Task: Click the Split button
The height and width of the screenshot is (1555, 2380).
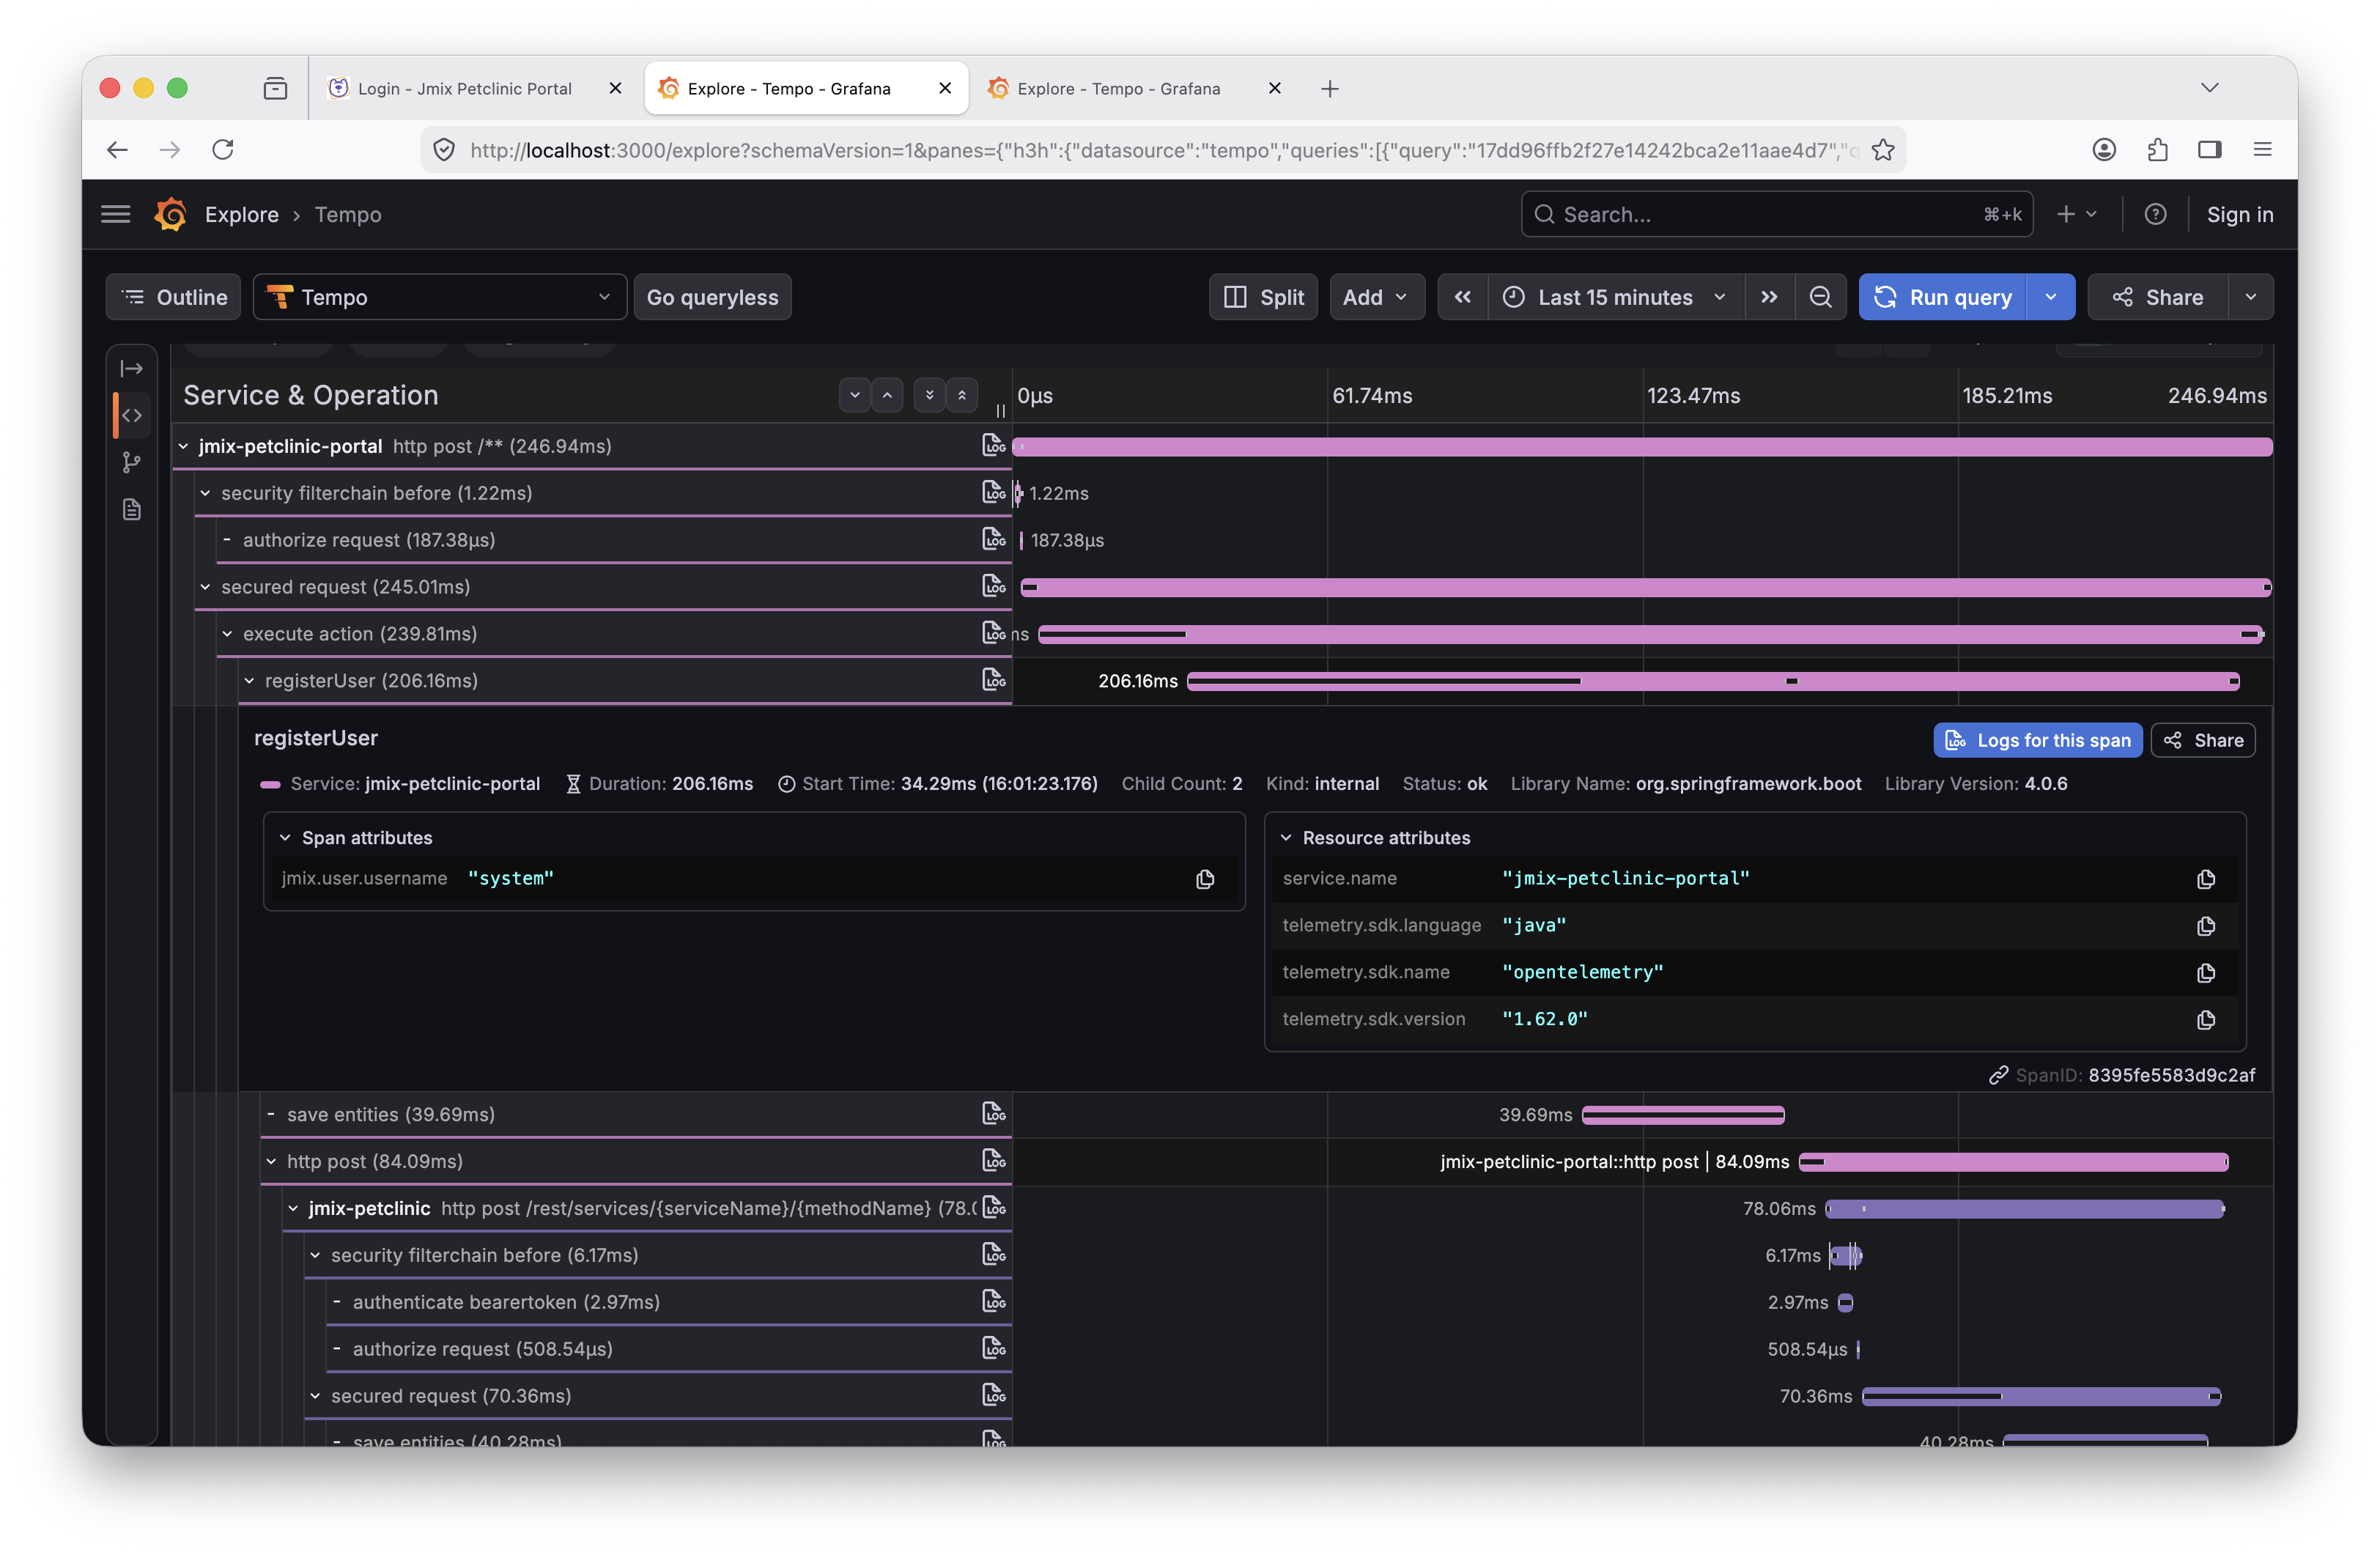Action: [1263, 297]
